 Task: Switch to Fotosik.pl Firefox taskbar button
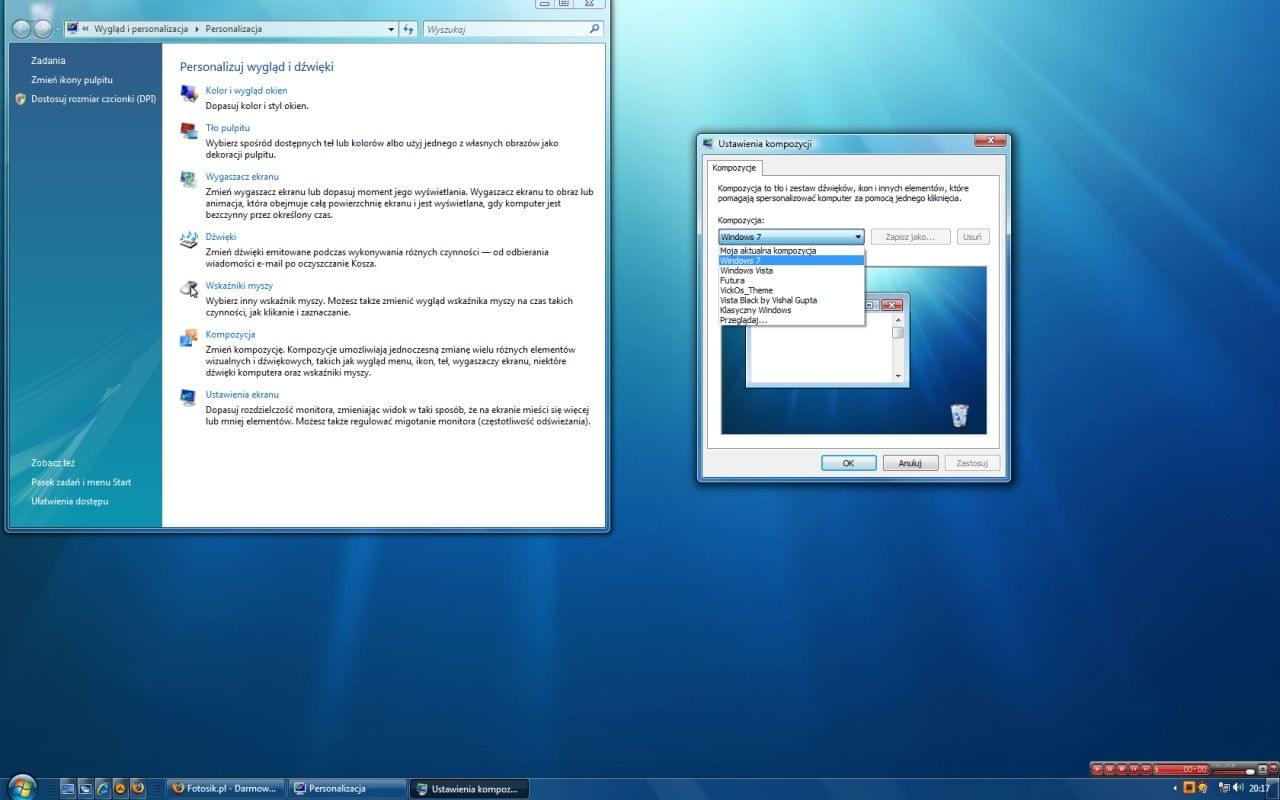[x=226, y=788]
